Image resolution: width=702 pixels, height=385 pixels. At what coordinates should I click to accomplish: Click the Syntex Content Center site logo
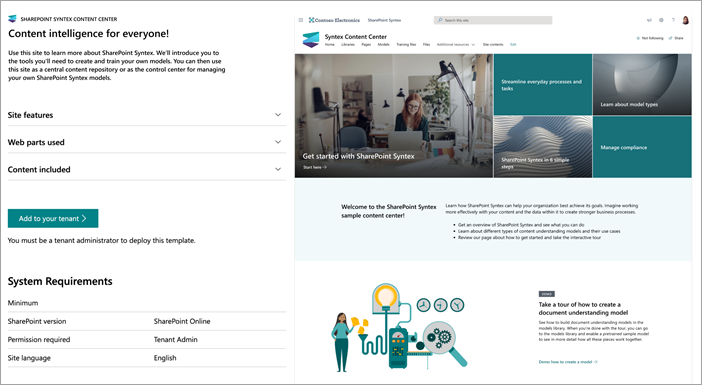(311, 40)
